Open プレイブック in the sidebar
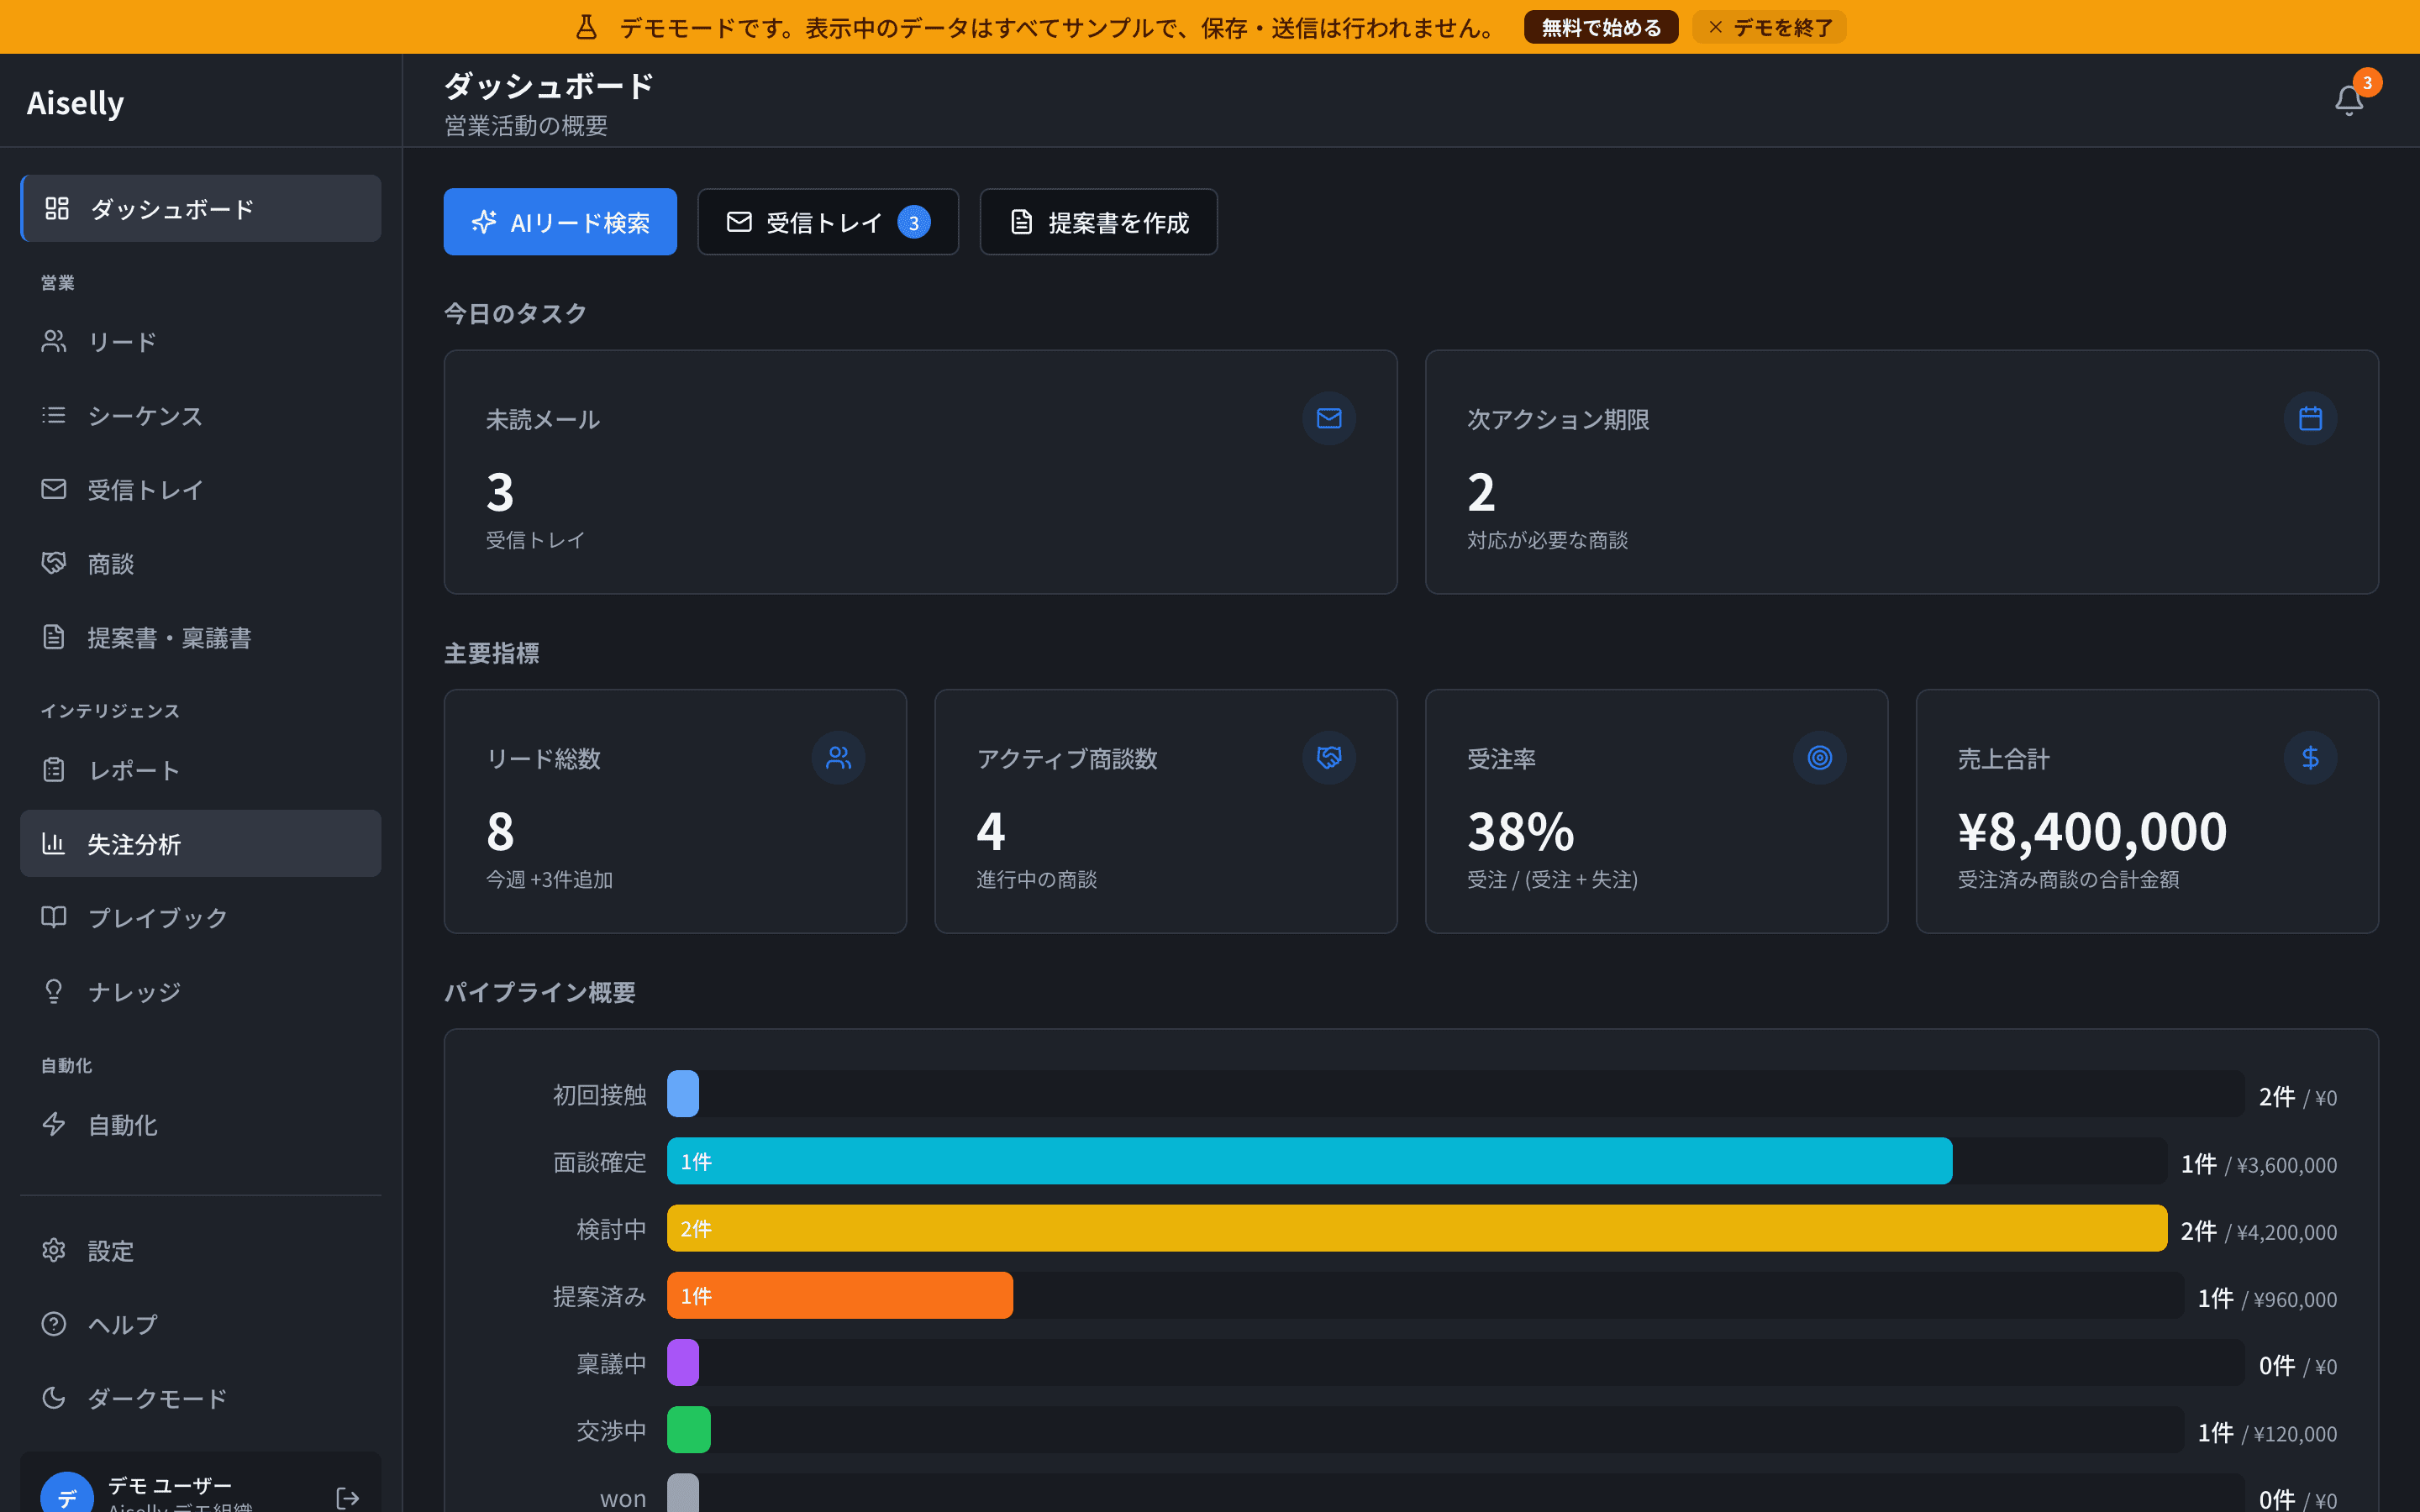Screen dimensions: 2420x1512 coord(201,918)
